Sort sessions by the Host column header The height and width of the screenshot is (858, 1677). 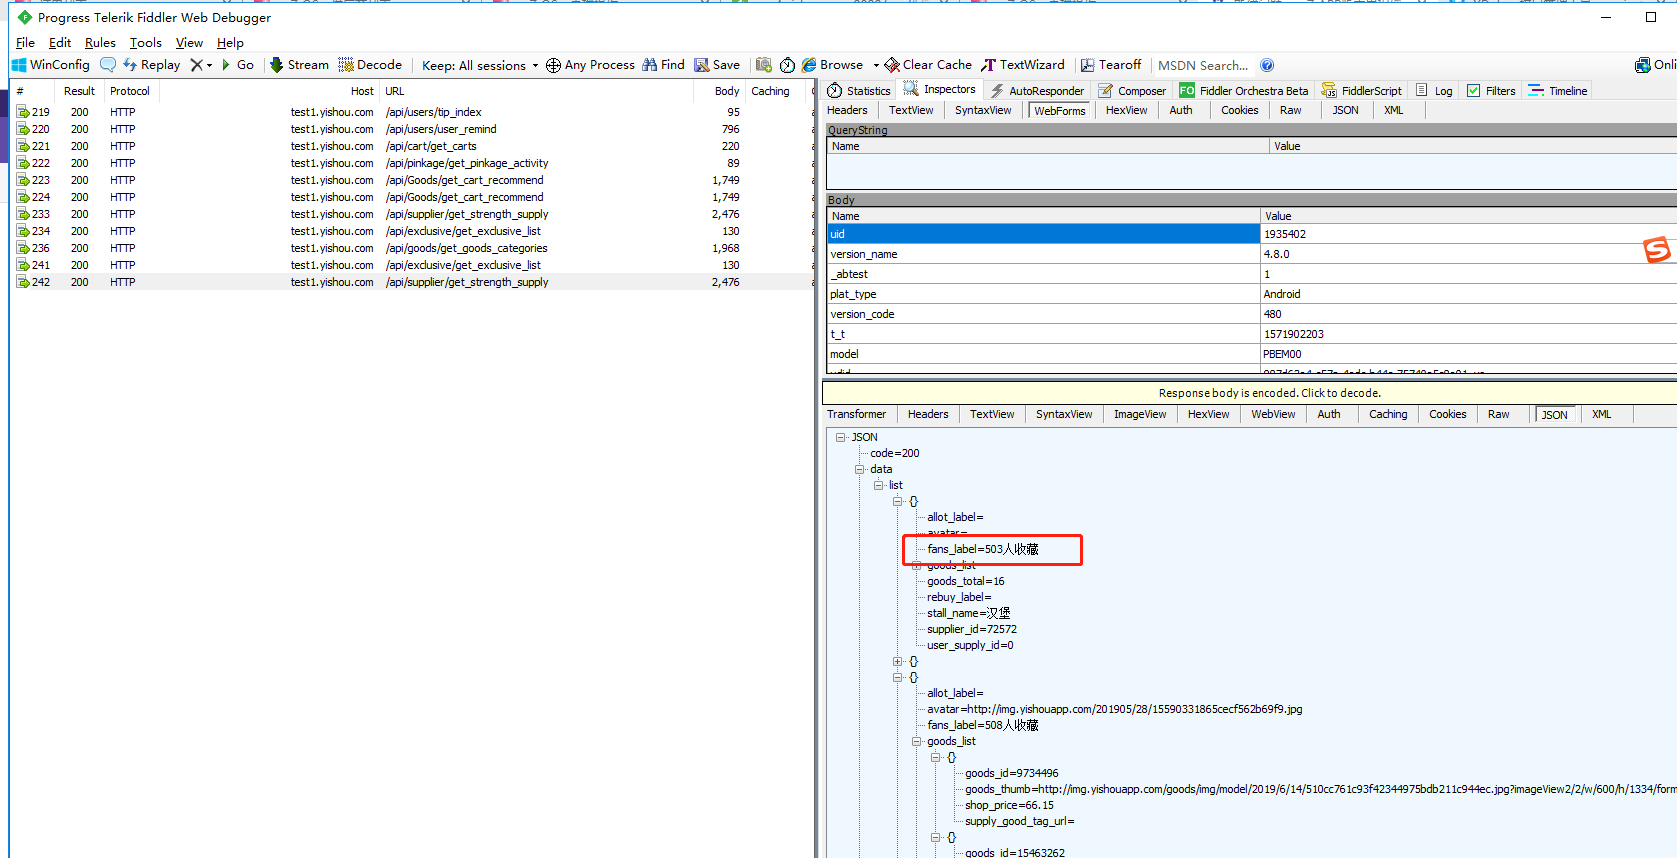[x=270, y=91]
